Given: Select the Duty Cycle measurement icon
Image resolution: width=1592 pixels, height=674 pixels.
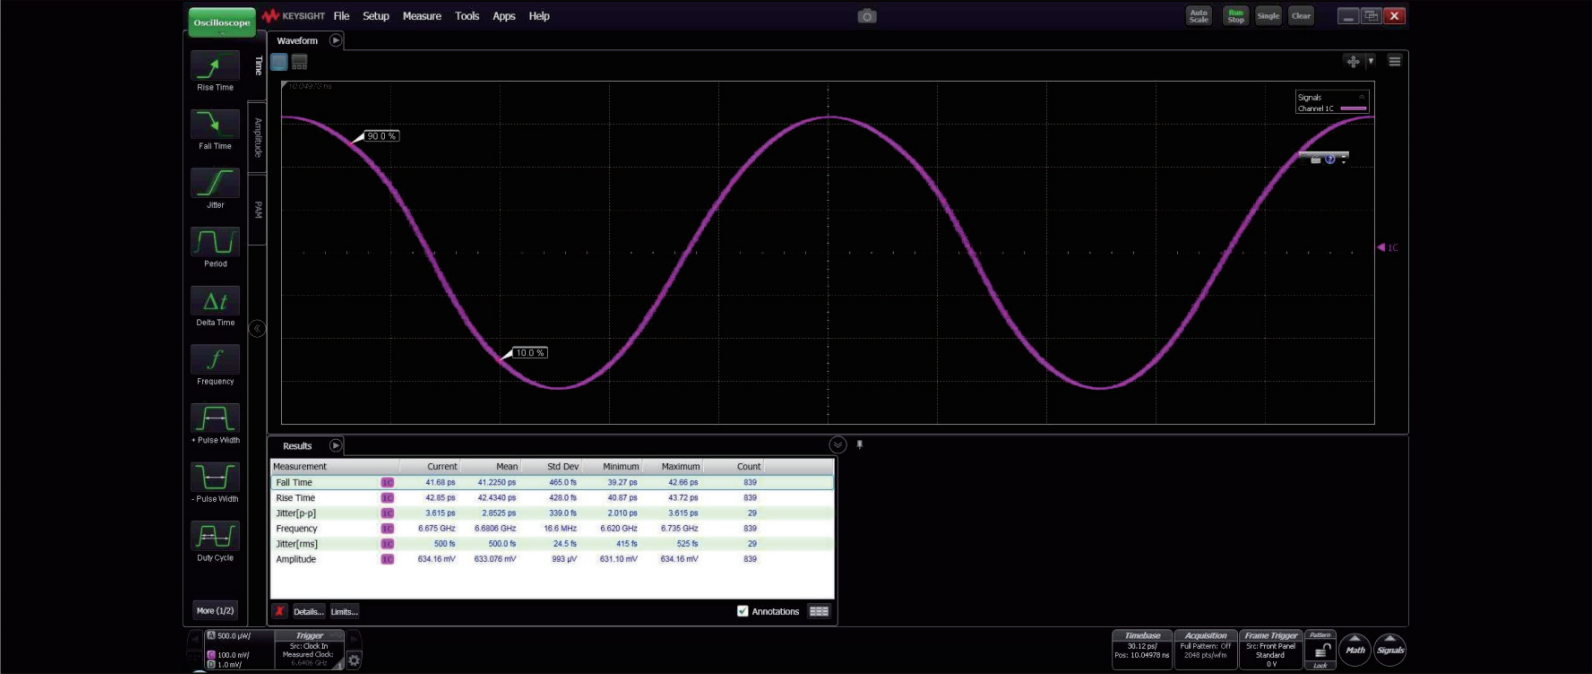Looking at the screenshot, I should point(215,537).
